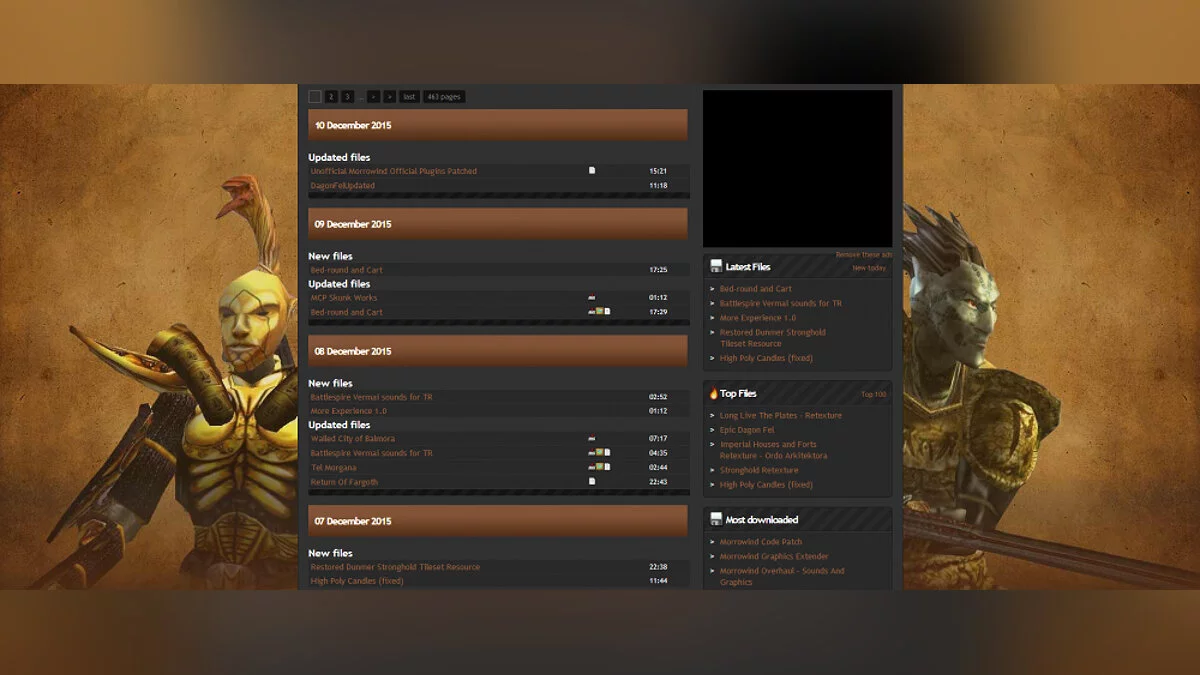Open More Experience 1.0 under 08 December
The width and height of the screenshot is (1200, 675).
tap(348, 411)
